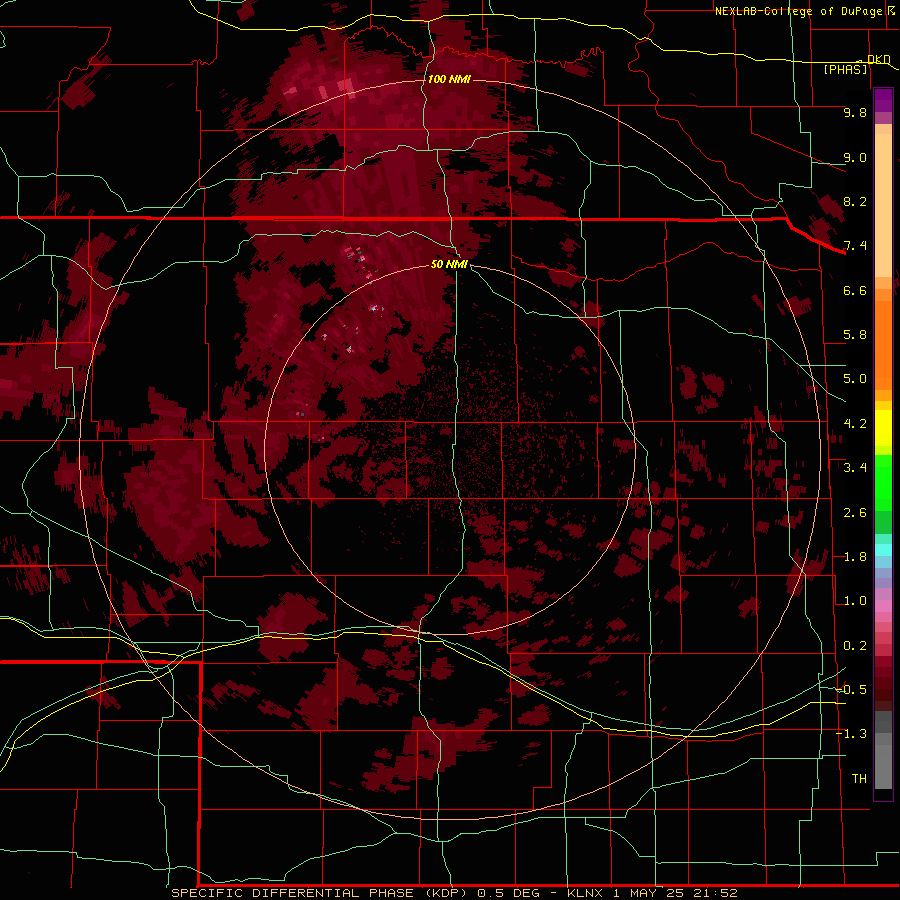Viewport: 900px width, 900px height.
Task: Click the 2.6 scale value
Action: click(855, 513)
